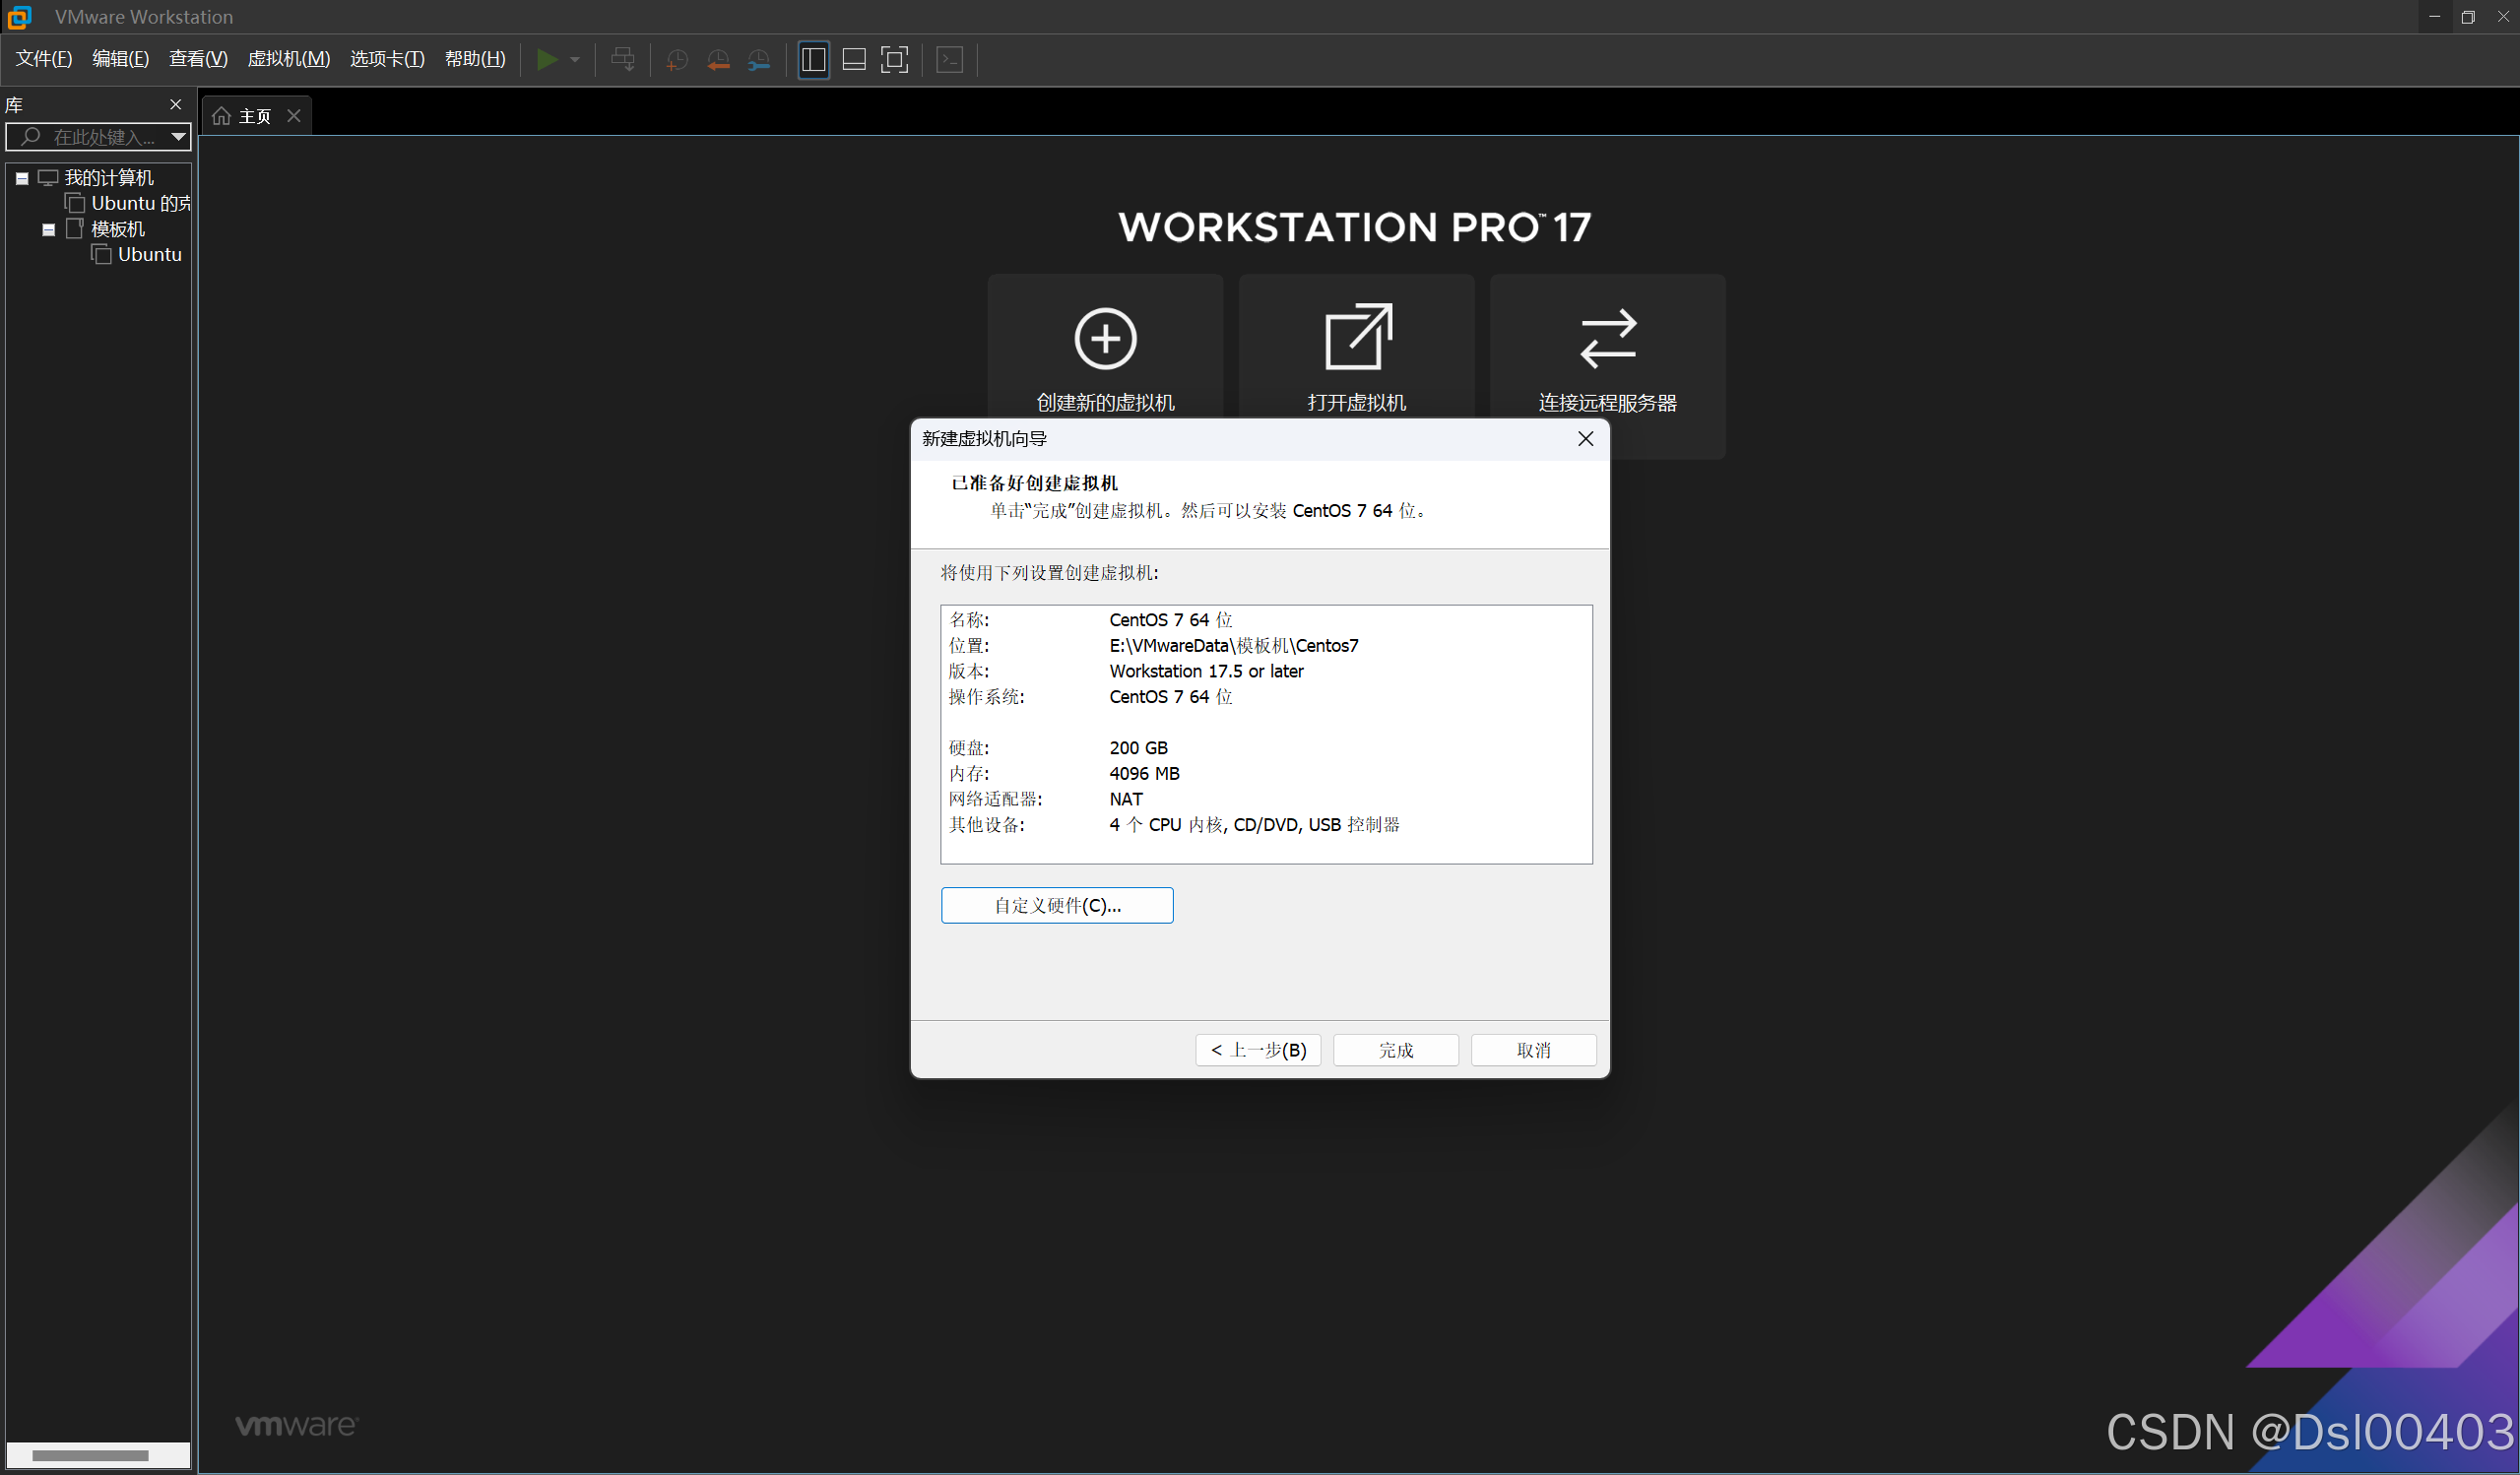Toggle the thumbnail bar view icon
The height and width of the screenshot is (1475, 2520).
pos(854,60)
